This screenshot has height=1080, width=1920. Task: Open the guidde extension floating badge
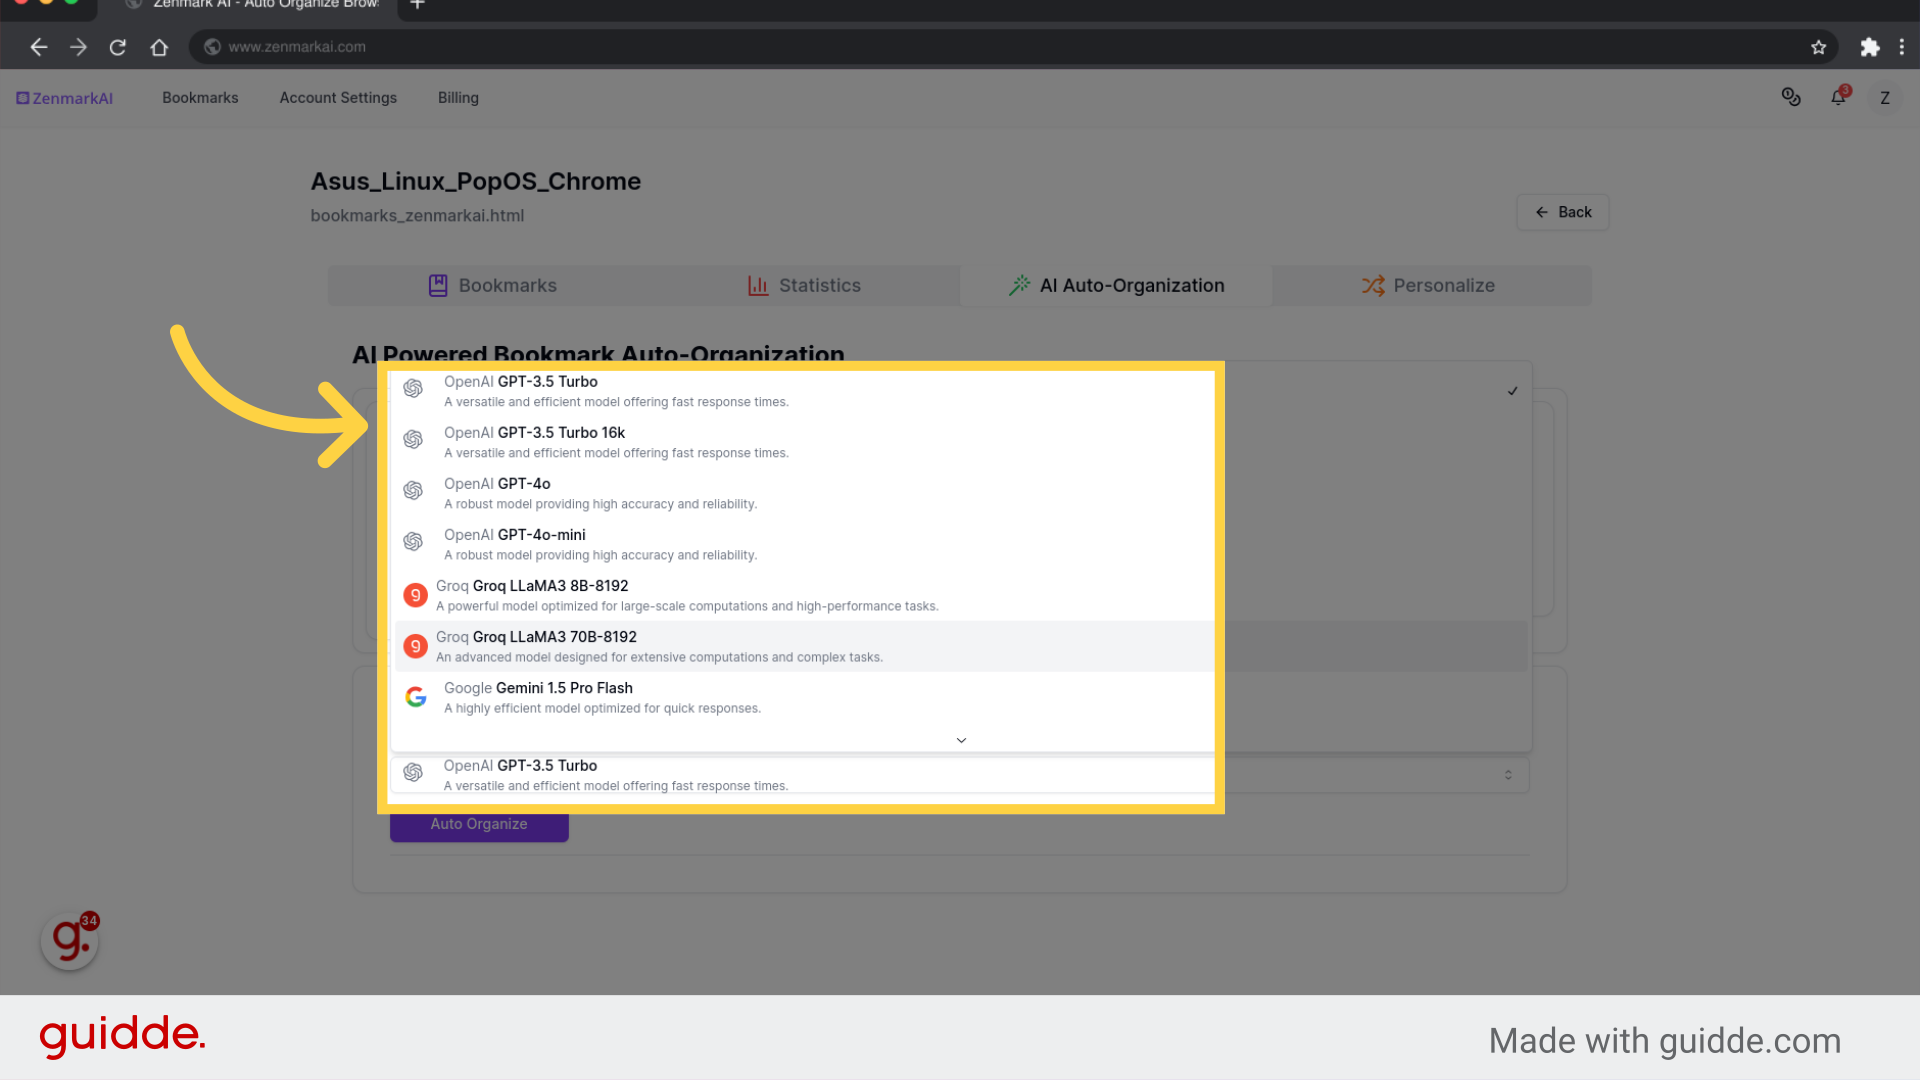(70, 940)
